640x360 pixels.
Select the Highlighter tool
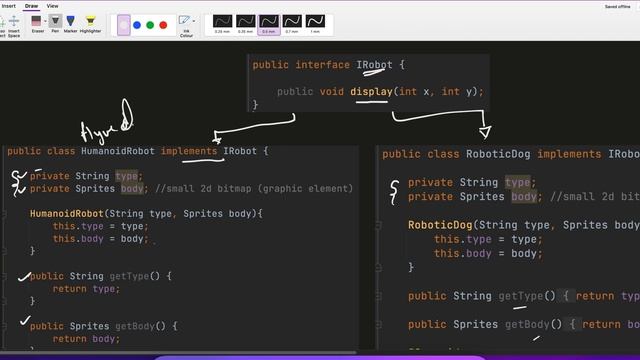[90, 24]
